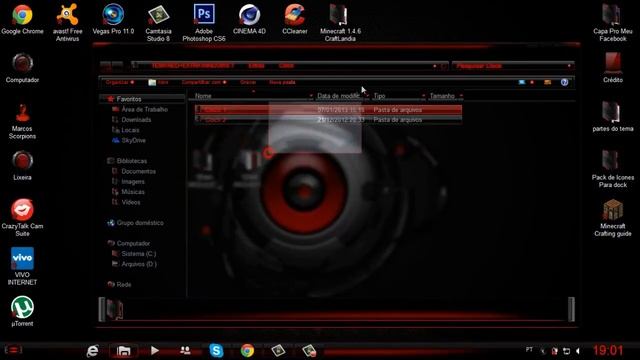Open the Chrome taskbar icon
This screenshot has height=360, width=640.
coord(247,350)
